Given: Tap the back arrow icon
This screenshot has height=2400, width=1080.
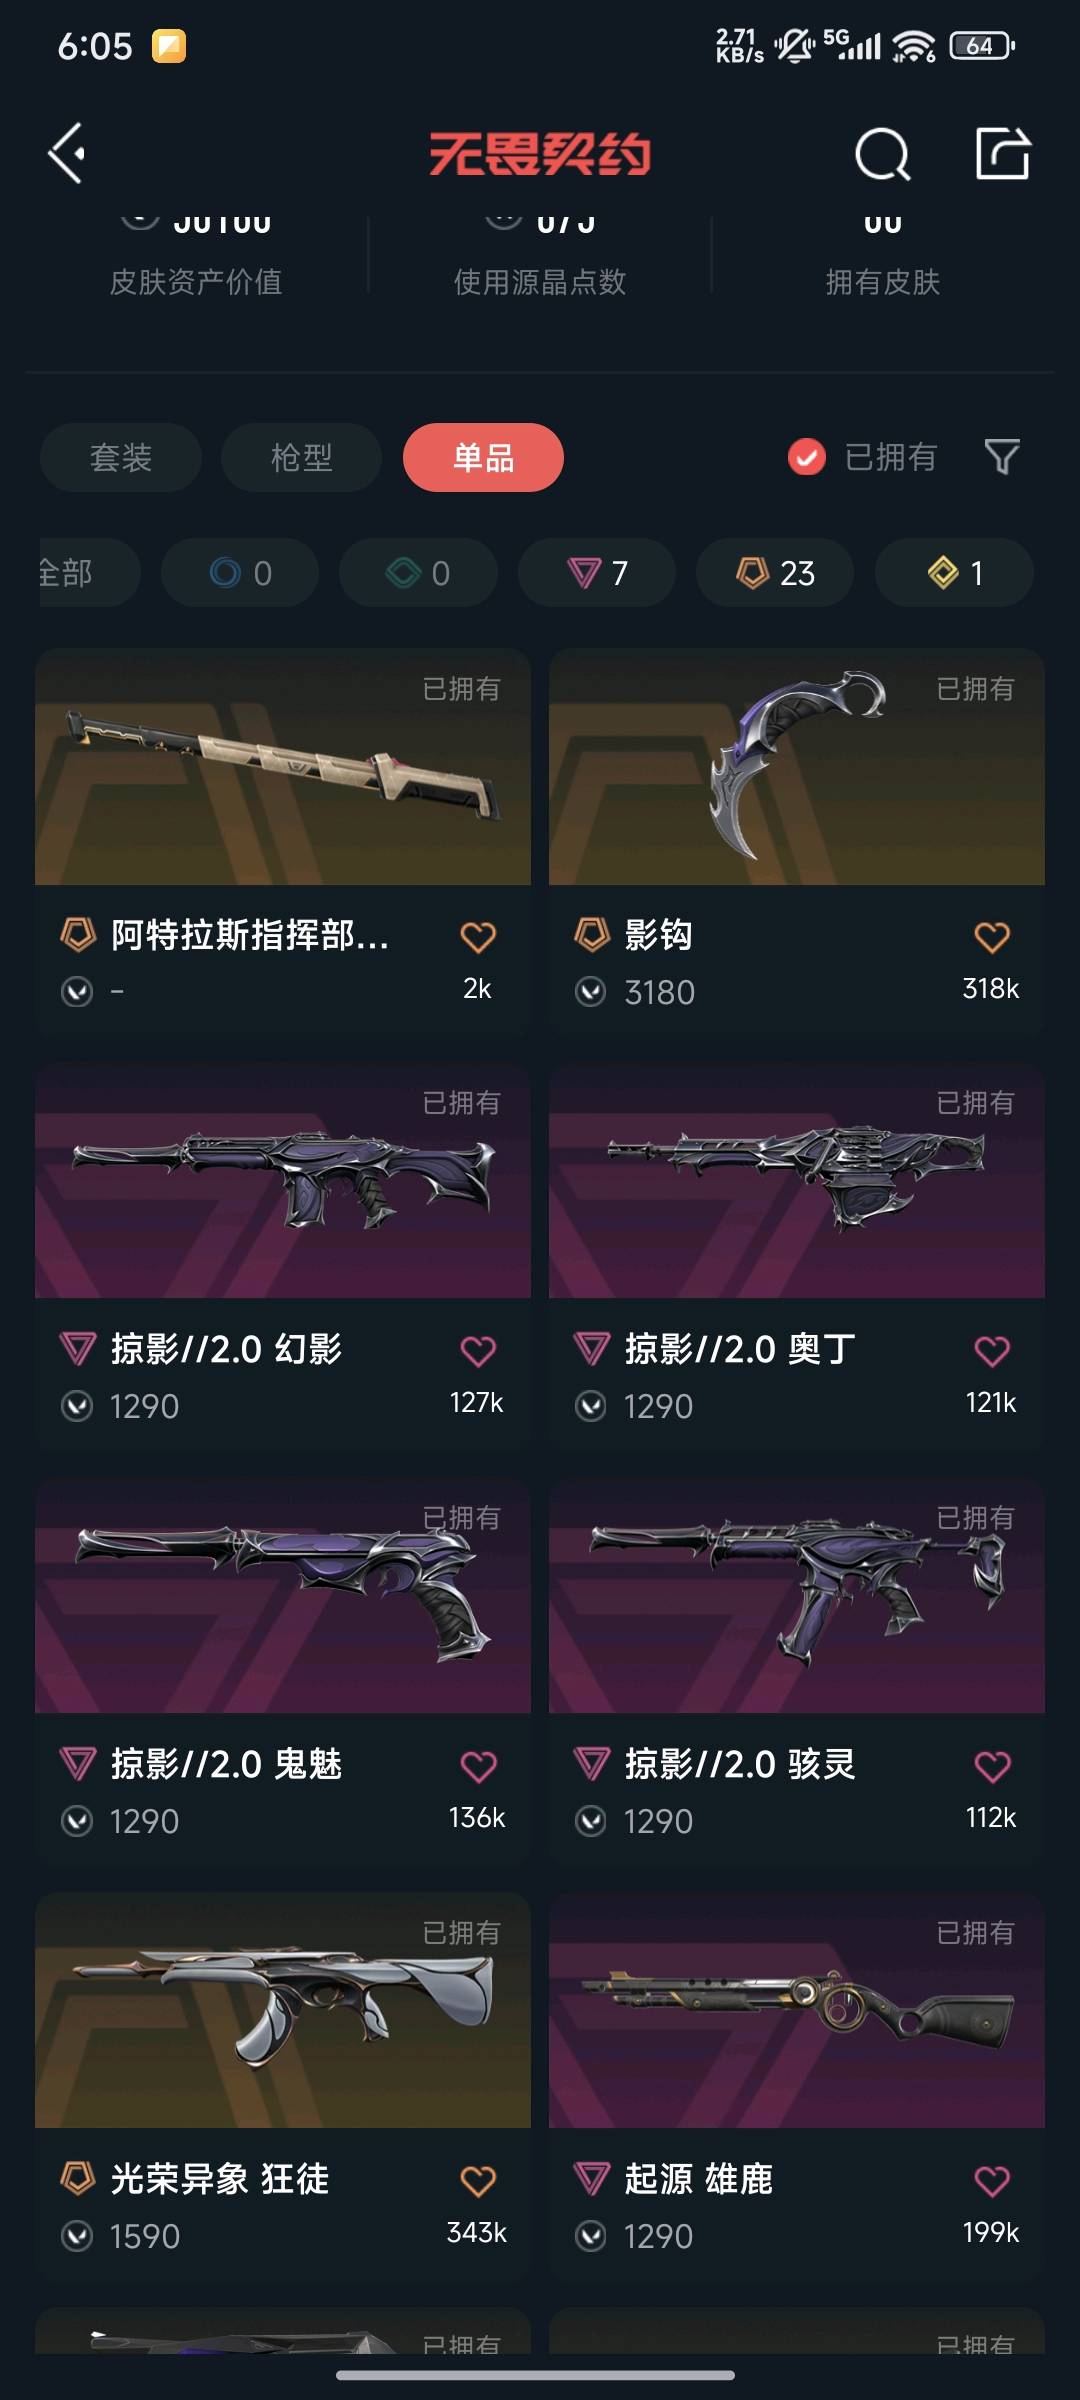Looking at the screenshot, I should 67,154.
